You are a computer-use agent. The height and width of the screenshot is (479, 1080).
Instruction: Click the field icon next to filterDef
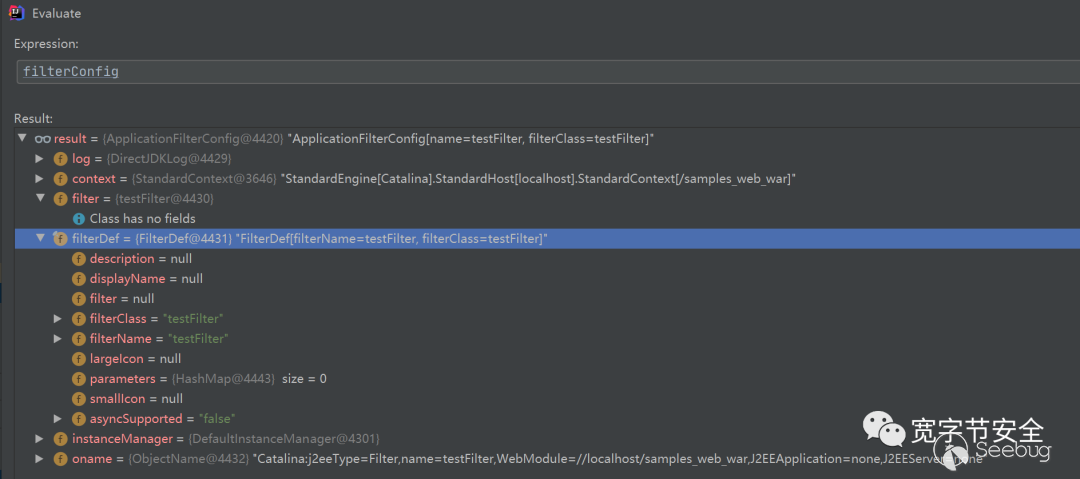click(x=61, y=238)
